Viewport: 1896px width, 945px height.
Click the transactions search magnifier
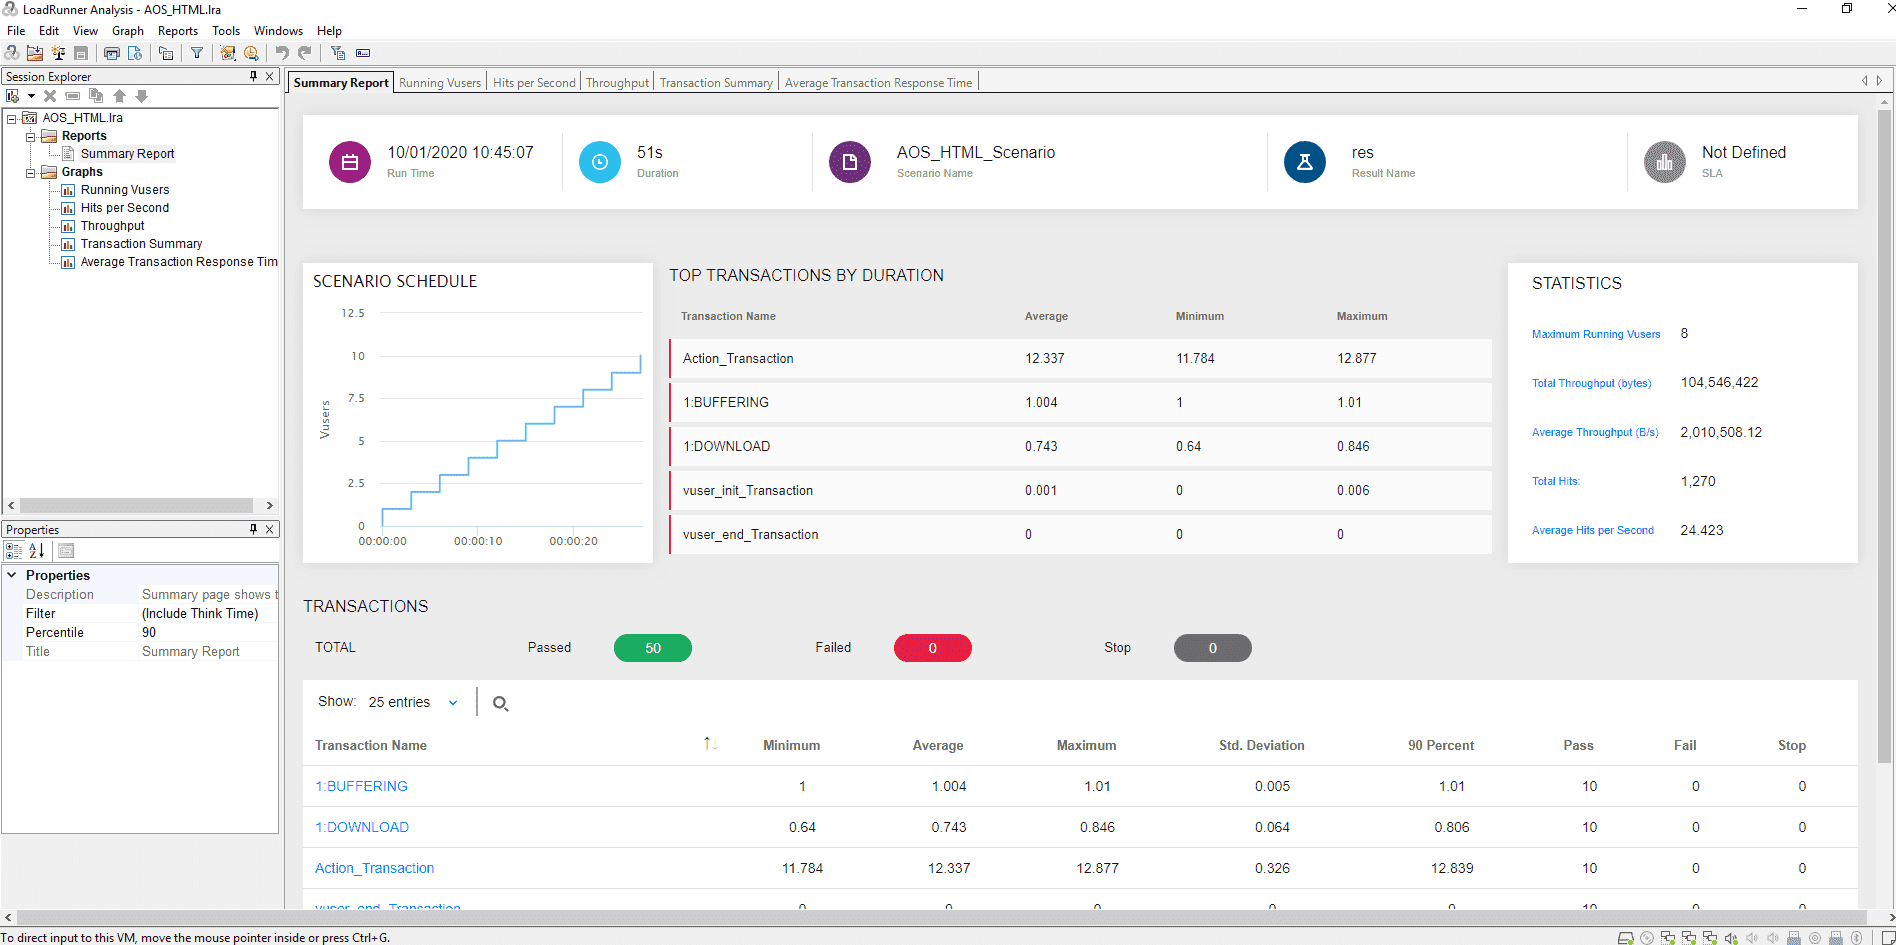[x=500, y=702]
